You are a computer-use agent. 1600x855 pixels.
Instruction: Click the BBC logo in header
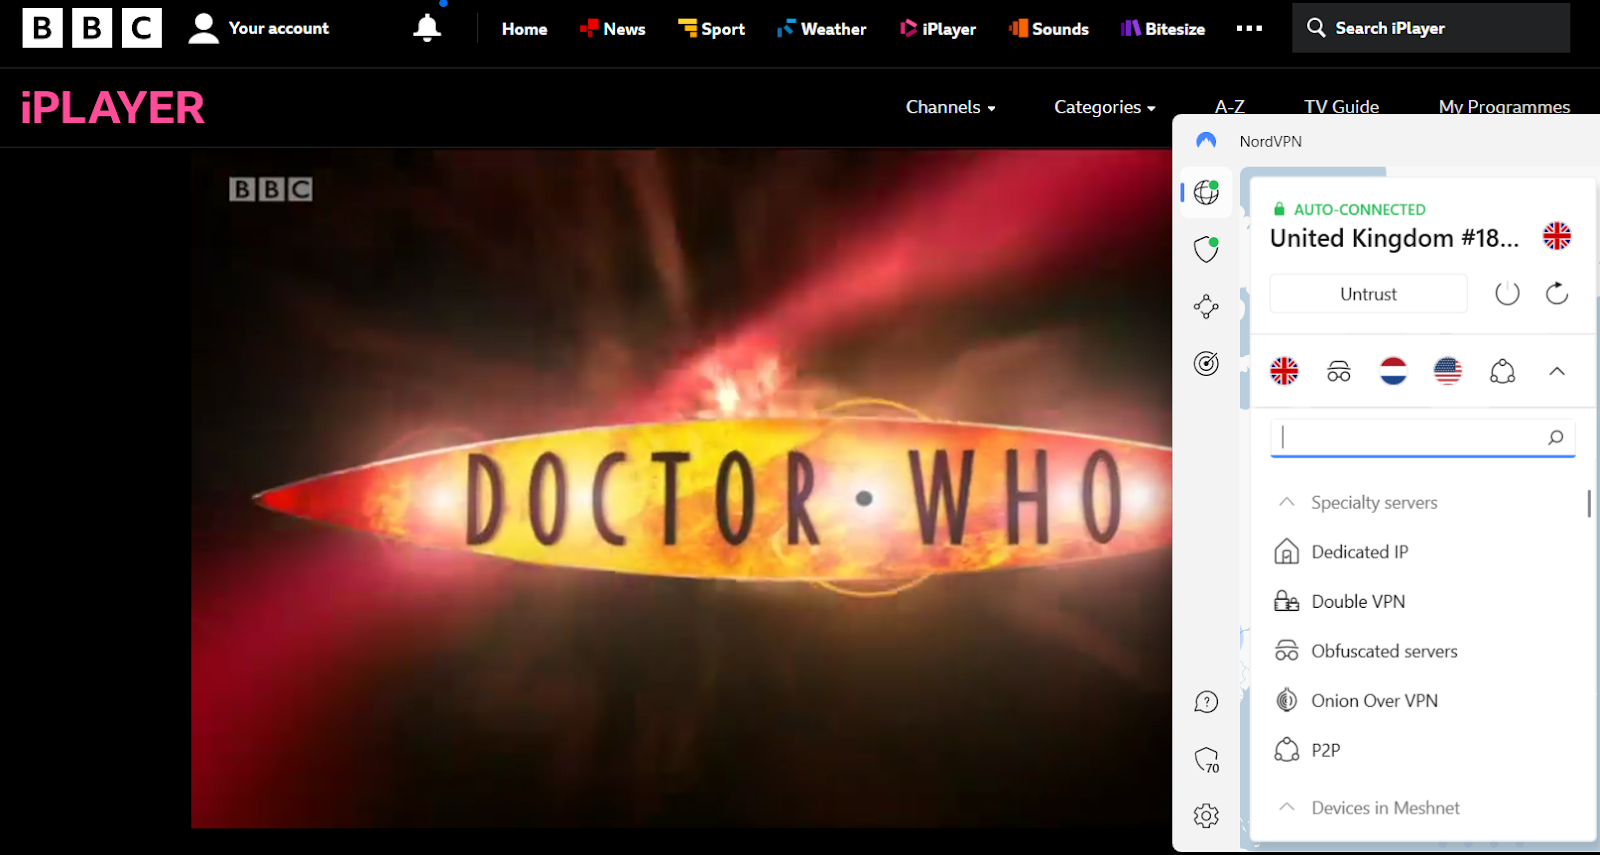click(x=92, y=28)
